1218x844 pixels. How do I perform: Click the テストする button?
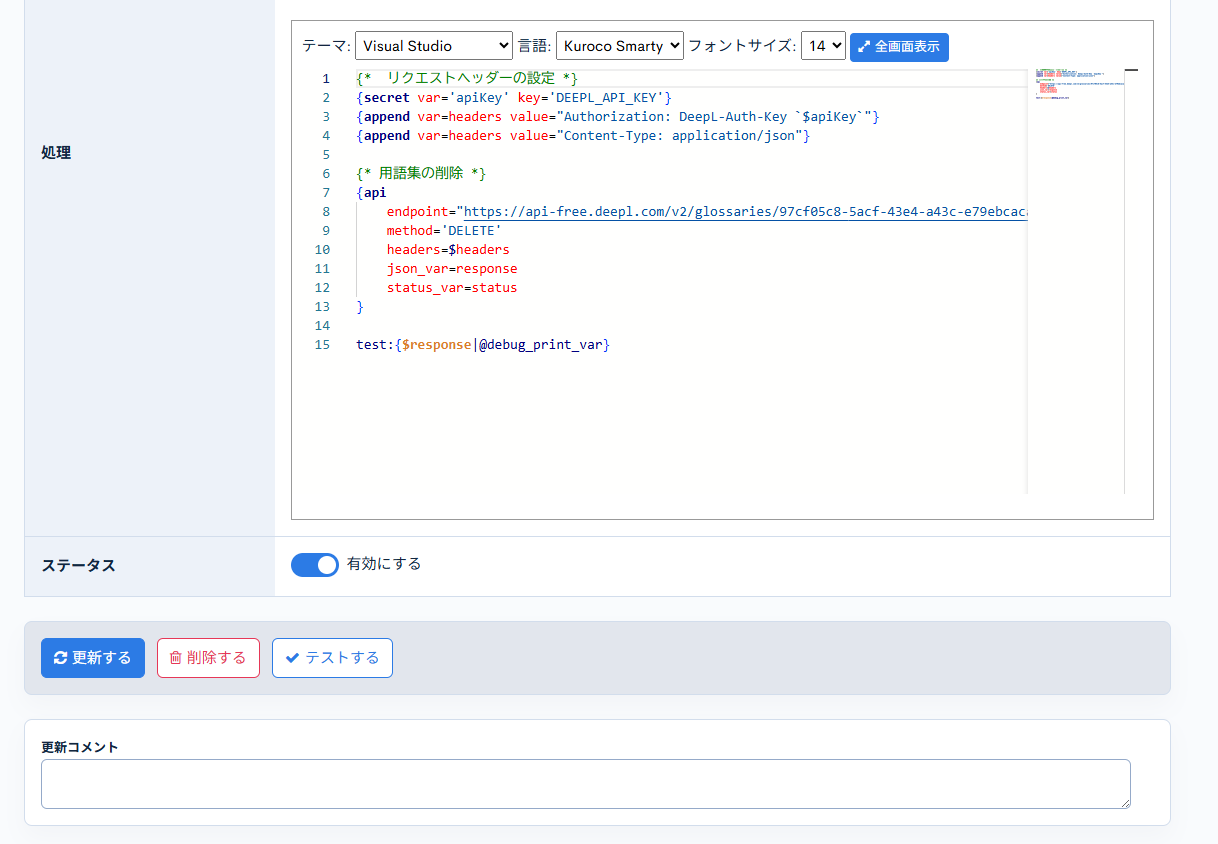pyautogui.click(x=332, y=658)
